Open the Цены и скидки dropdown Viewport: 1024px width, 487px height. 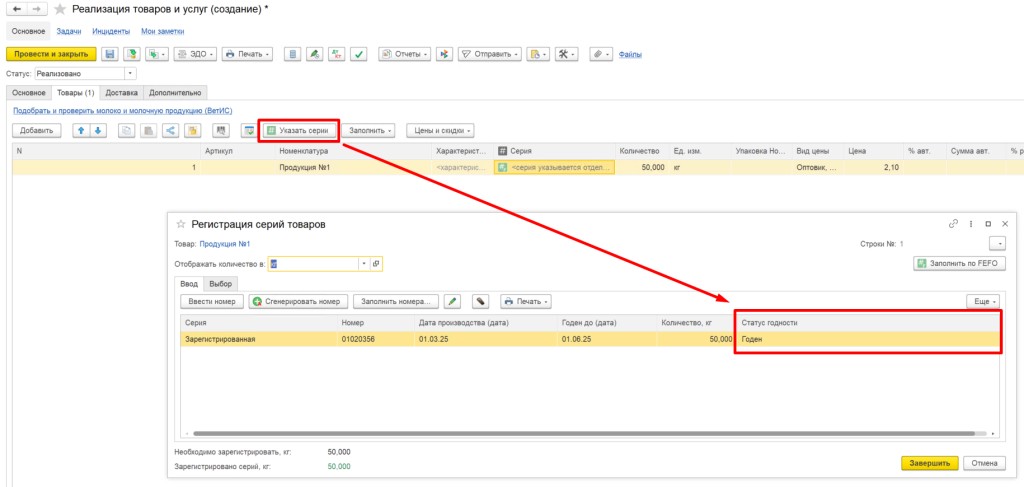click(x=440, y=131)
